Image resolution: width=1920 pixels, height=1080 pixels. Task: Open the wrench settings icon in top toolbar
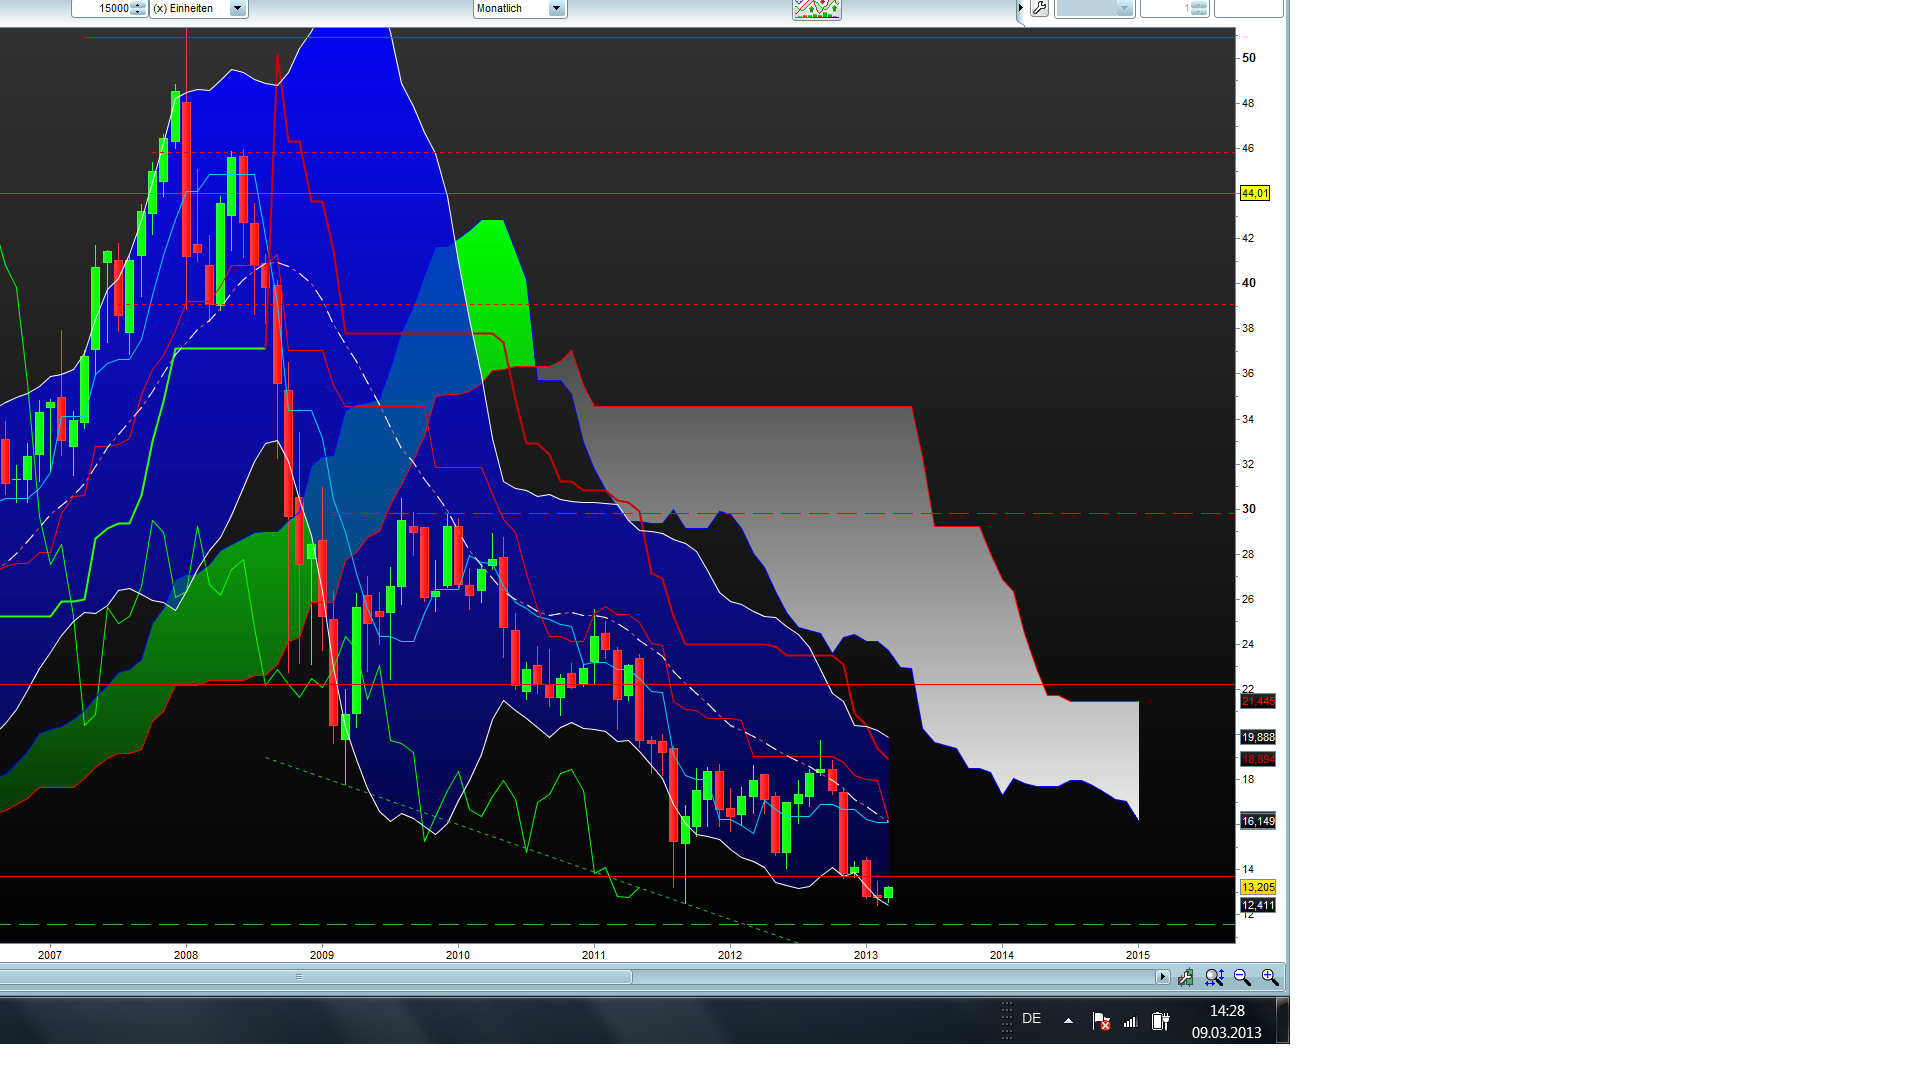click(x=1039, y=8)
